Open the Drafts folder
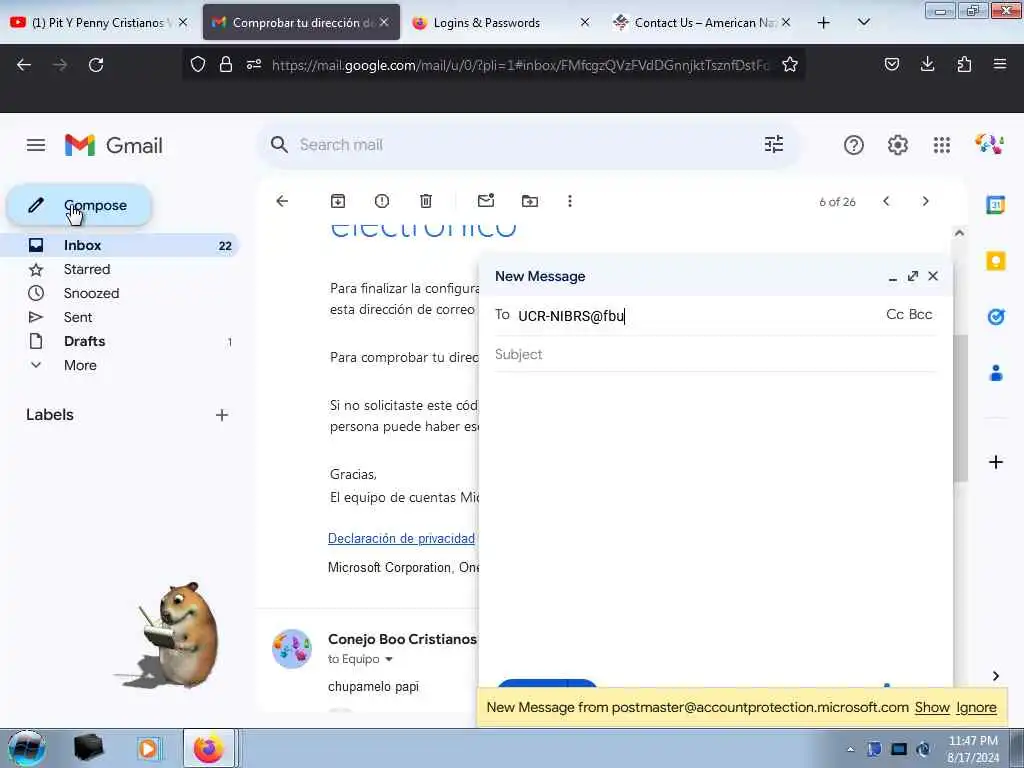 [x=84, y=342]
